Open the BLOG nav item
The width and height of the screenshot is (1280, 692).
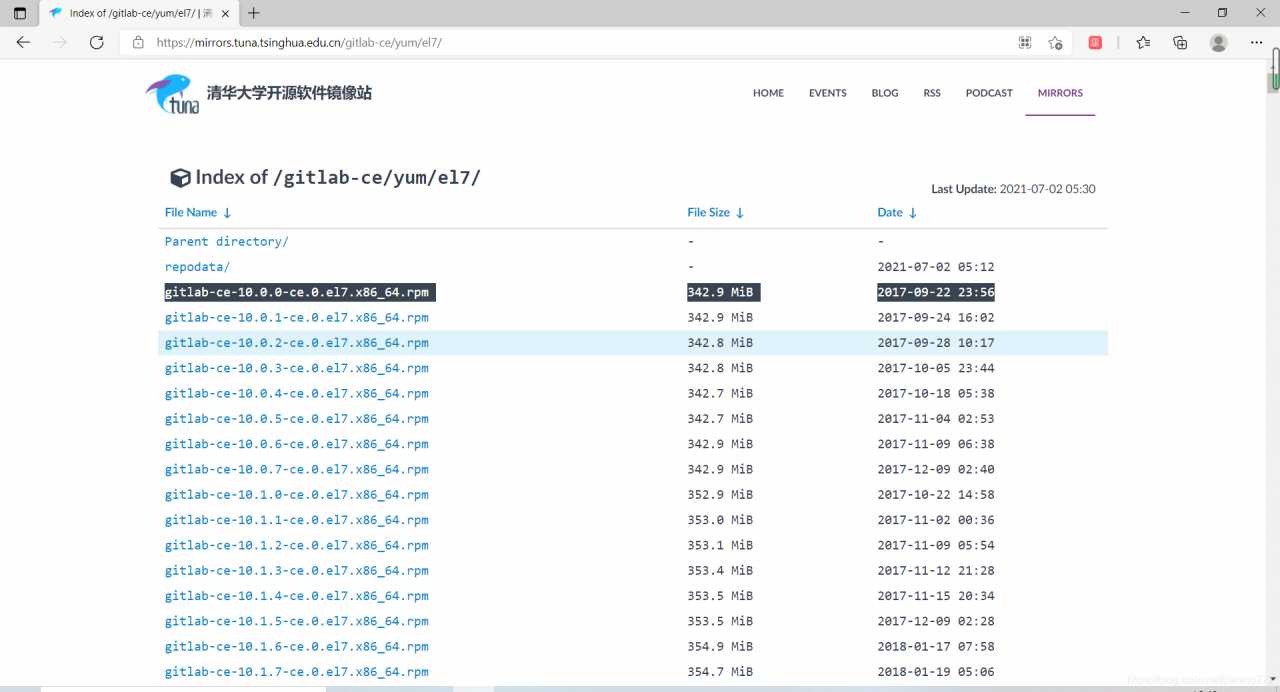click(885, 93)
